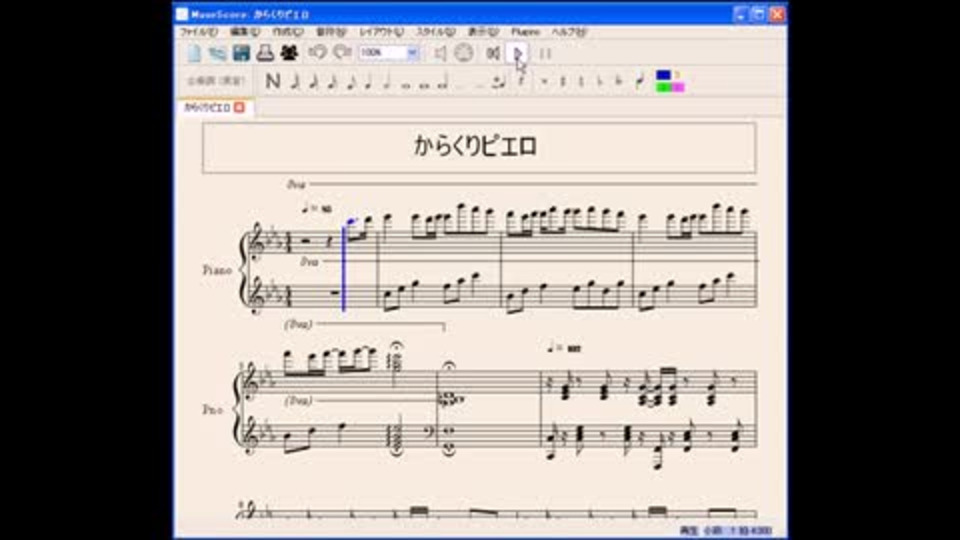Open the 作成(C) menu
This screenshot has width=960, height=540.
coord(288,32)
